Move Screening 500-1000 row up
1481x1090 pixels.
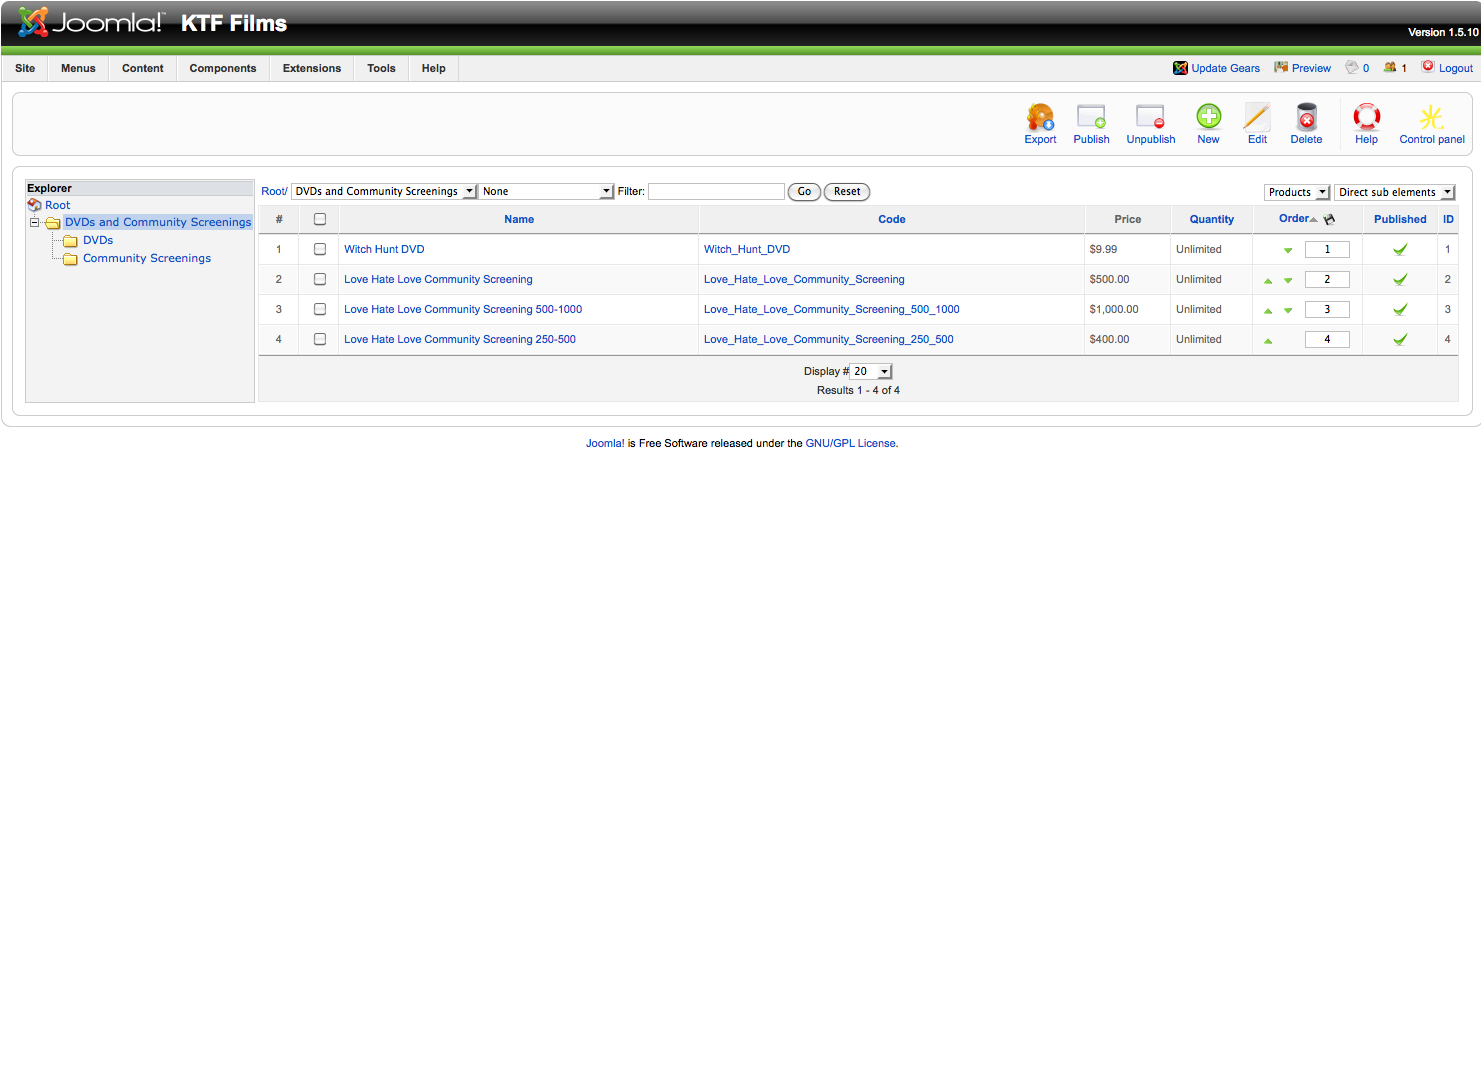click(1268, 310)
